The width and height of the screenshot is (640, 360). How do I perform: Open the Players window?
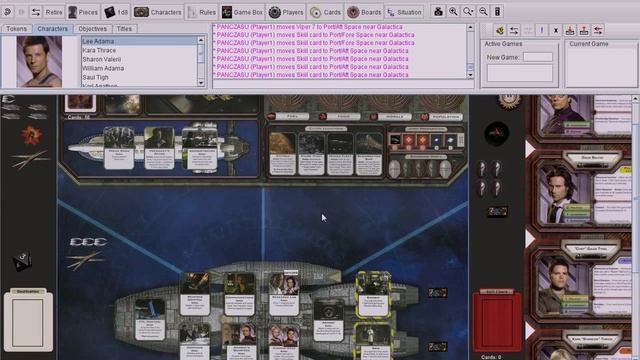coord(286,12)
